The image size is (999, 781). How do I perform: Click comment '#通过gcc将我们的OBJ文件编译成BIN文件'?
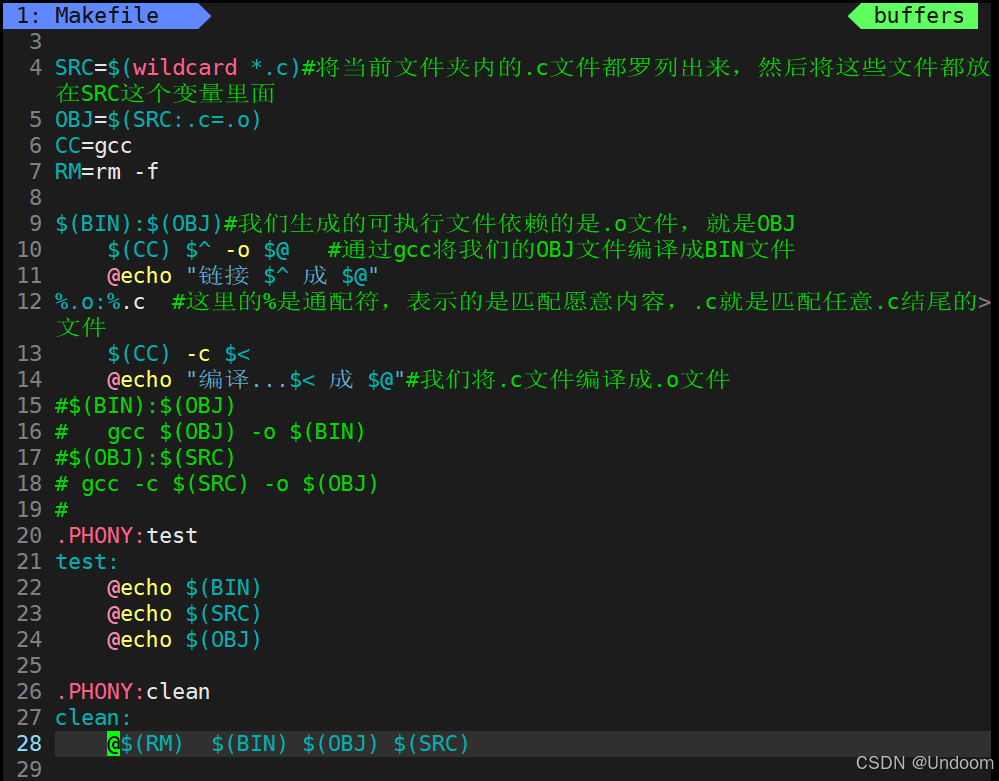(561, 250)
